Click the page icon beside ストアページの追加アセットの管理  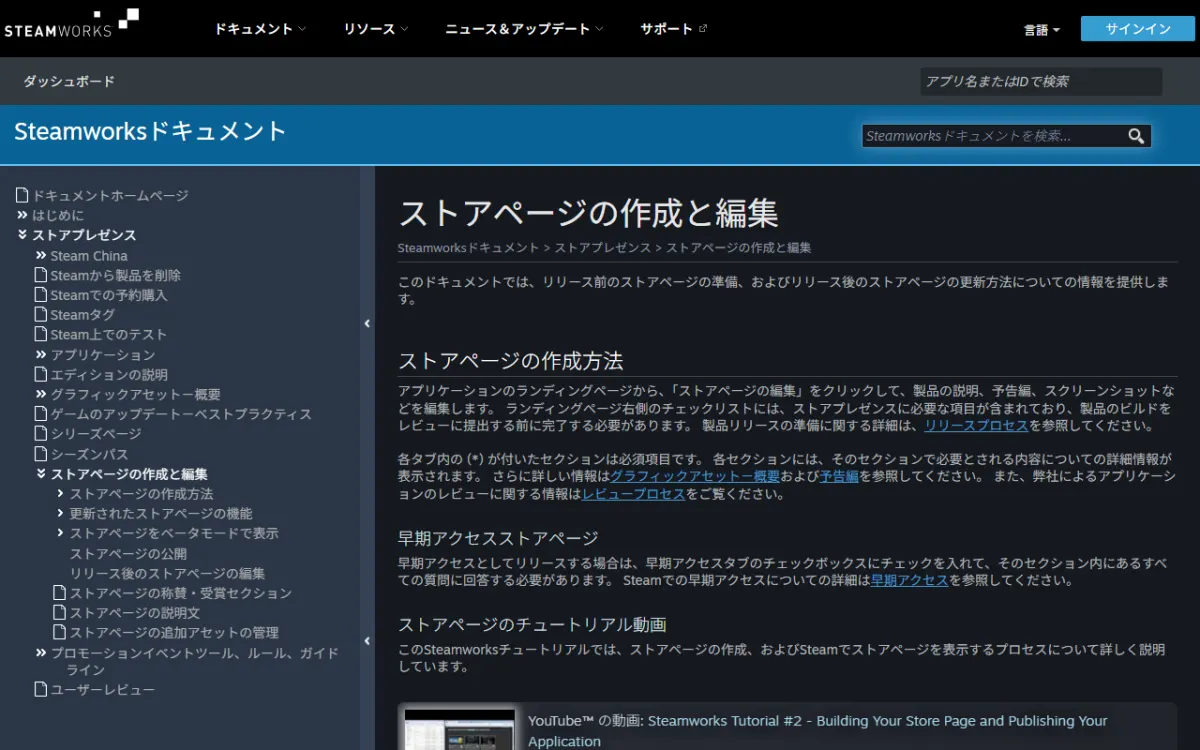60,632
